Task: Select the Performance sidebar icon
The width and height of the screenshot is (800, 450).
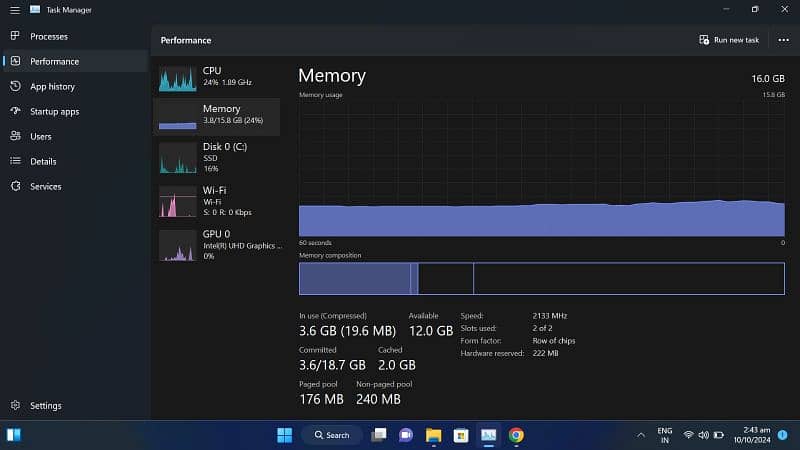Action: coord(15,61)
